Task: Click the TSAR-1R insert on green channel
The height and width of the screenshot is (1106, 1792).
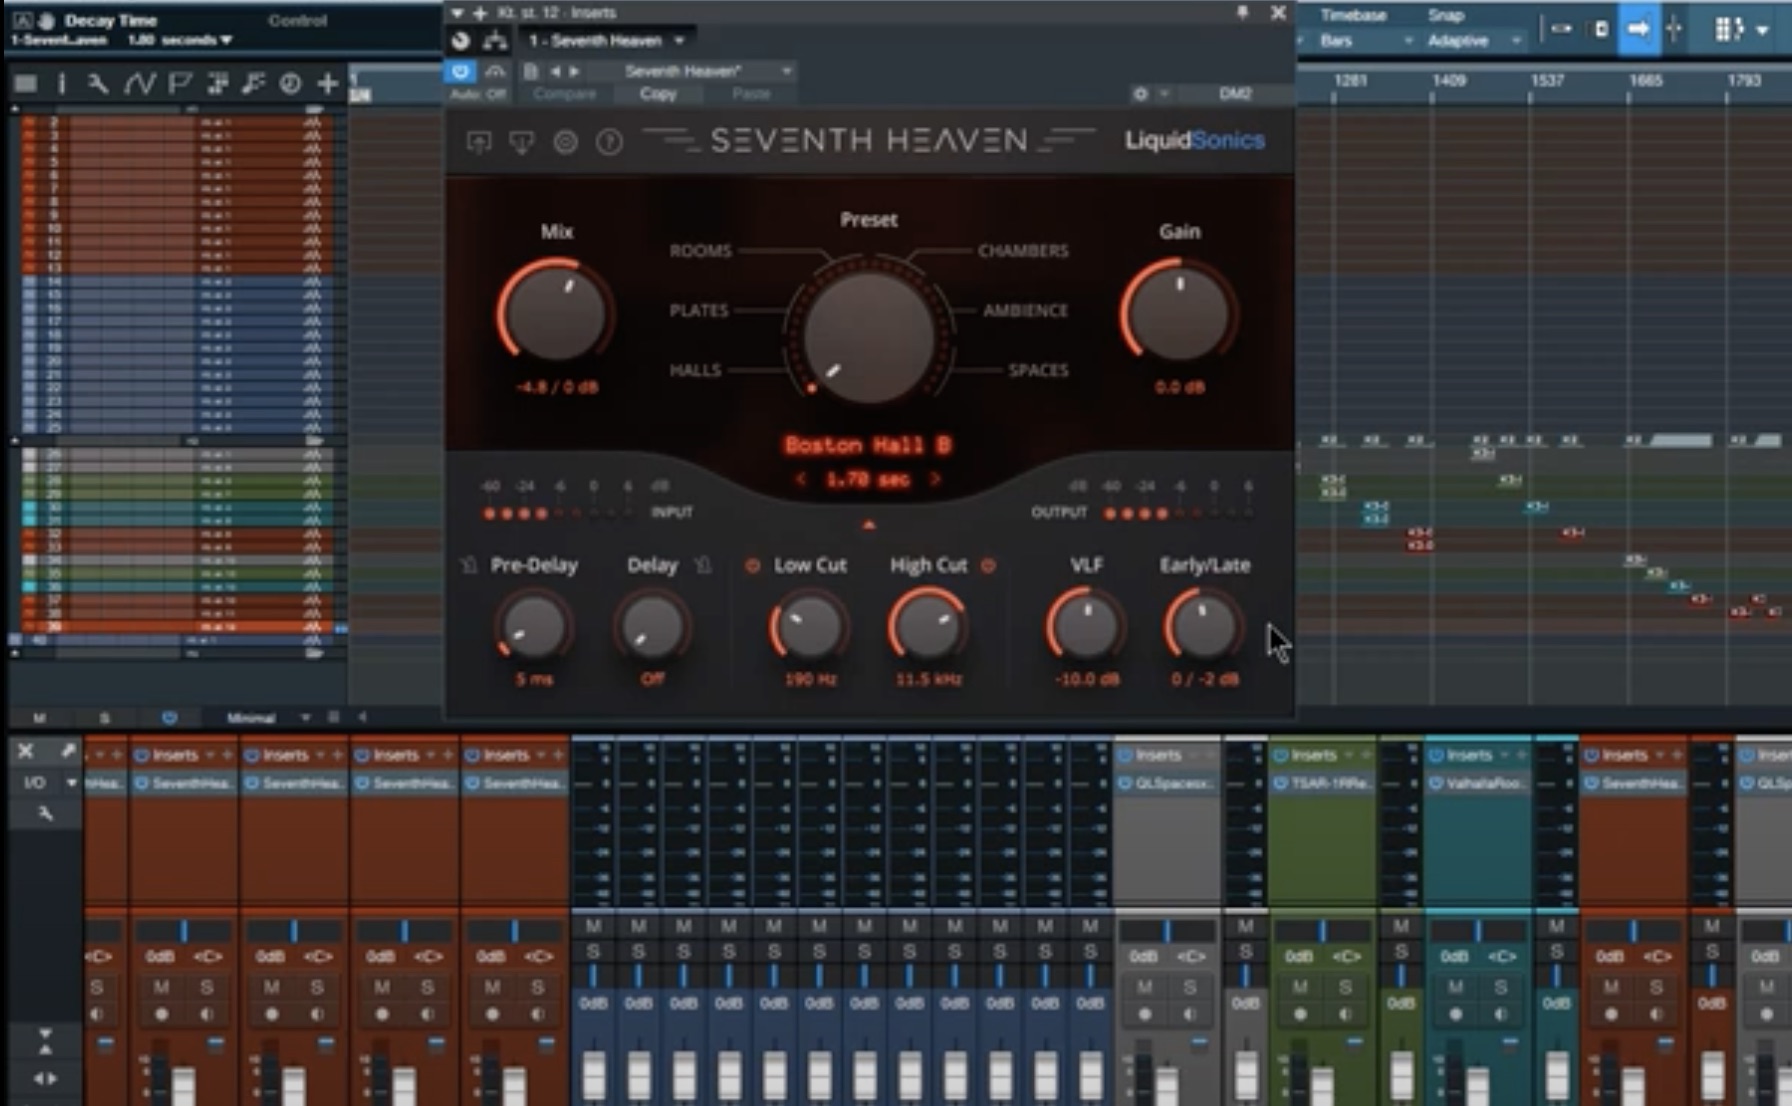Action: pos(1323,783)
